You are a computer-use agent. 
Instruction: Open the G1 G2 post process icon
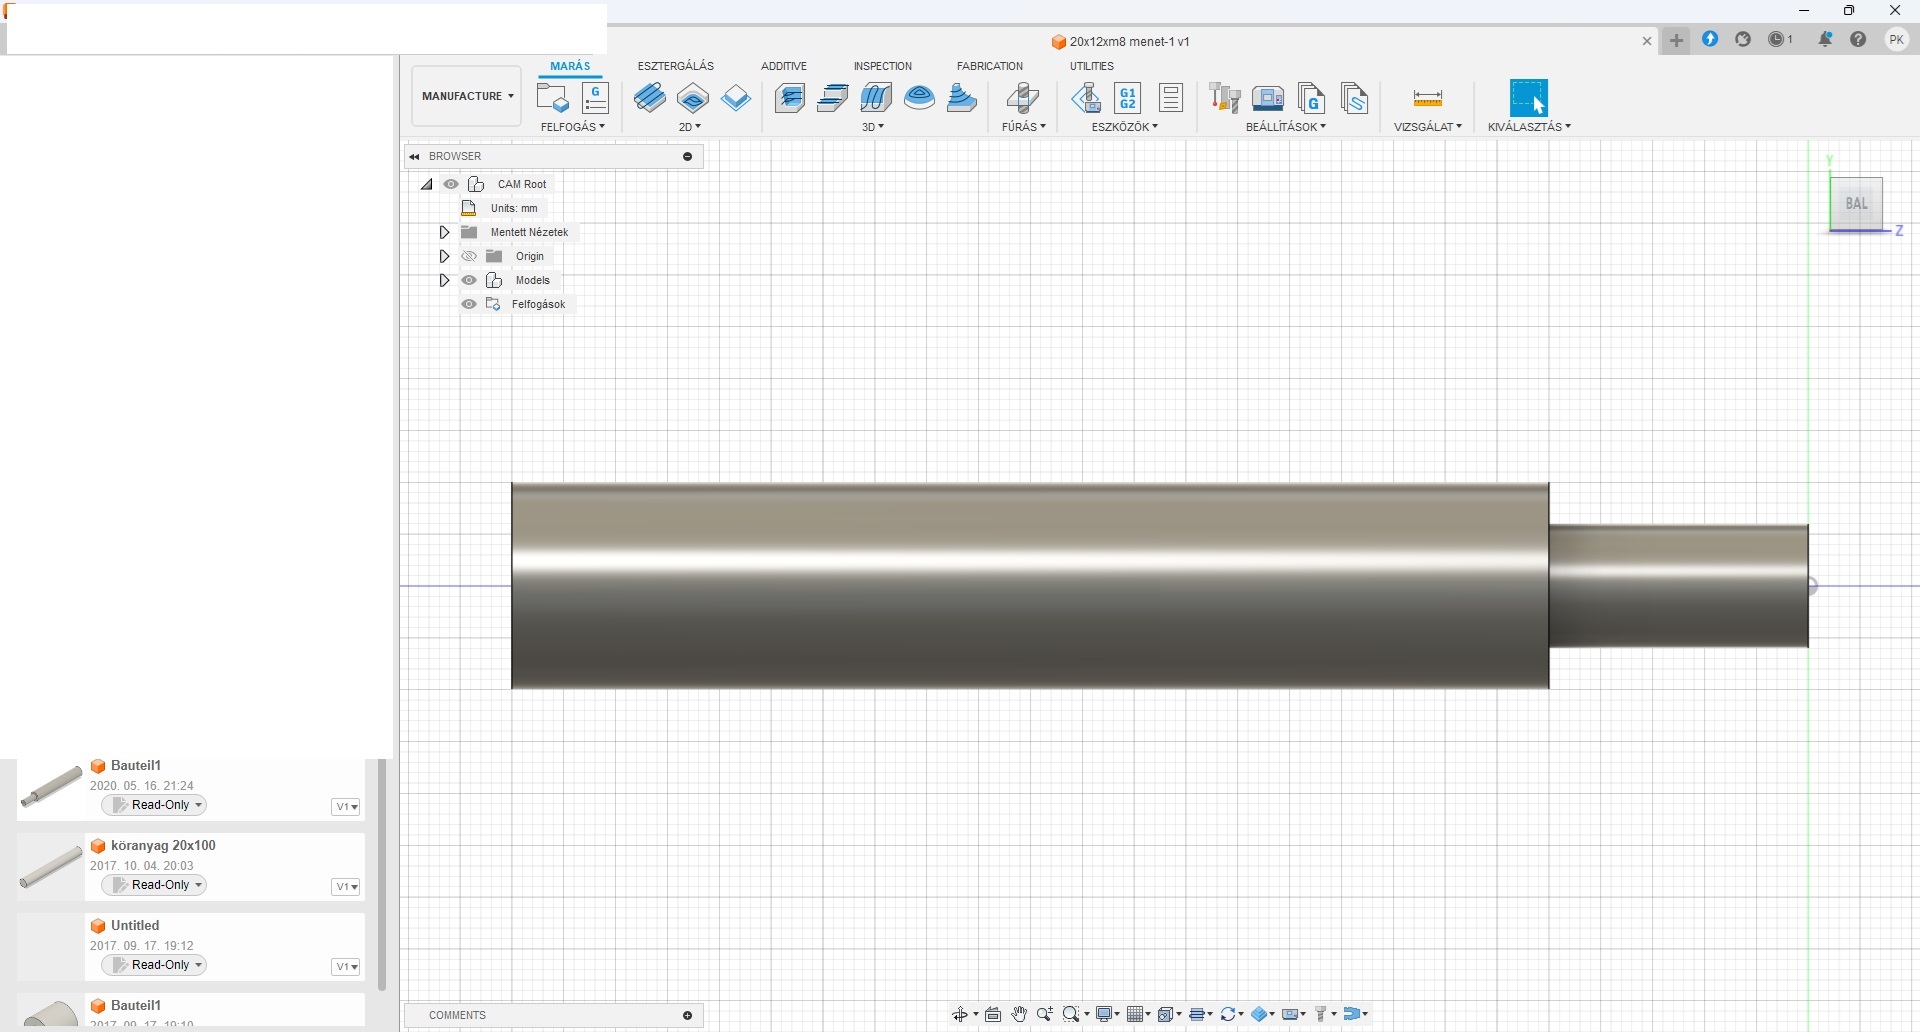(x=1128, y=98)
